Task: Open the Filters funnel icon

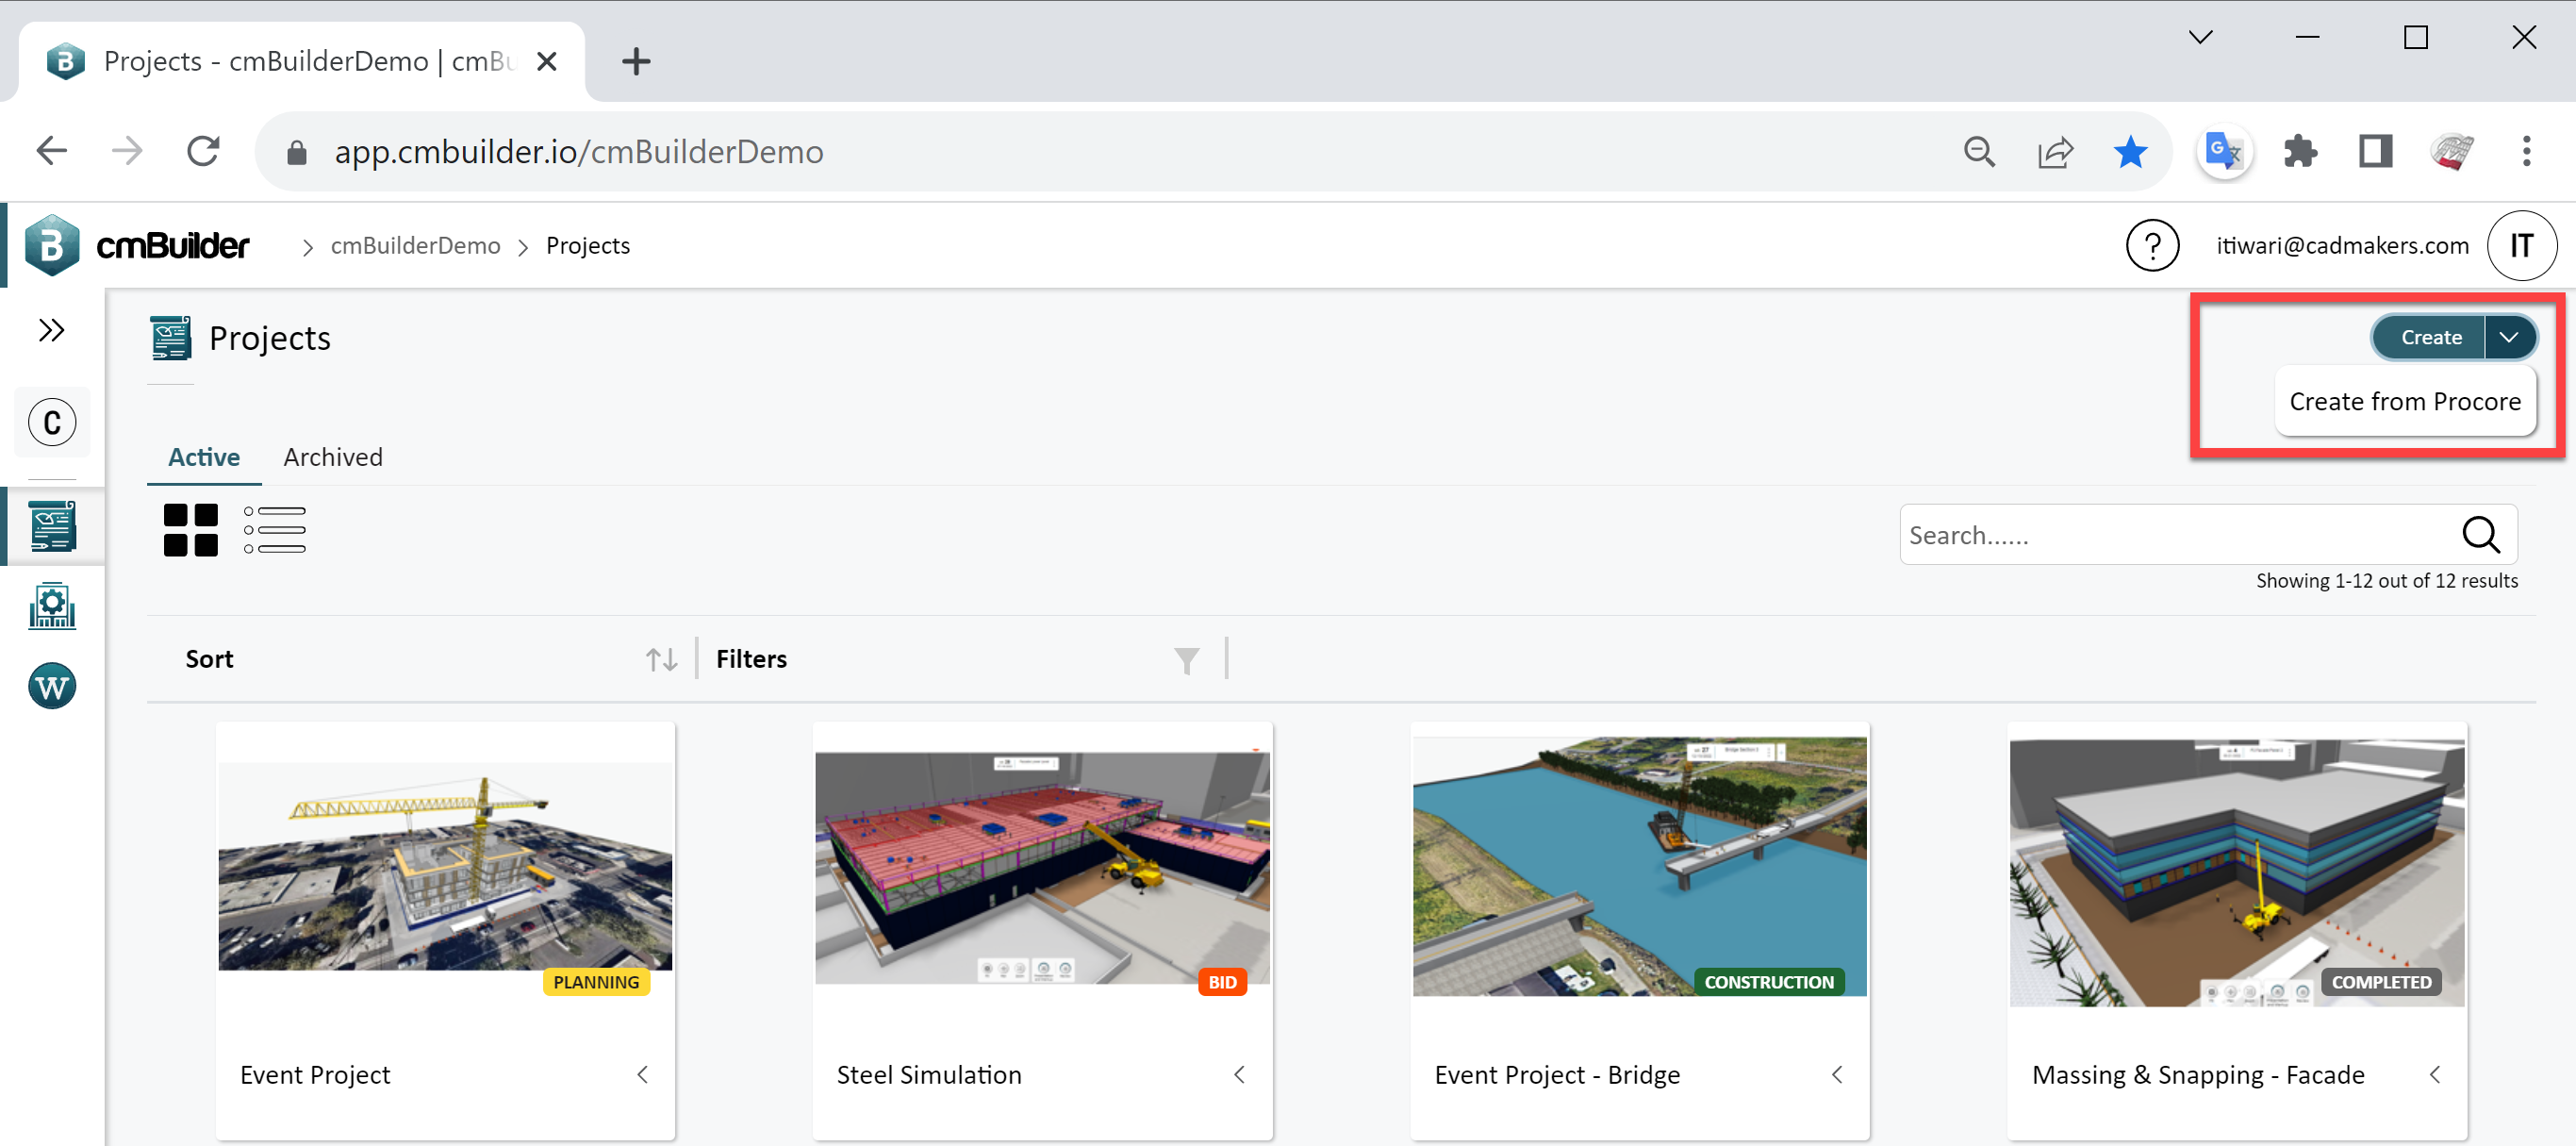Action: click(x=1186, y=660)
